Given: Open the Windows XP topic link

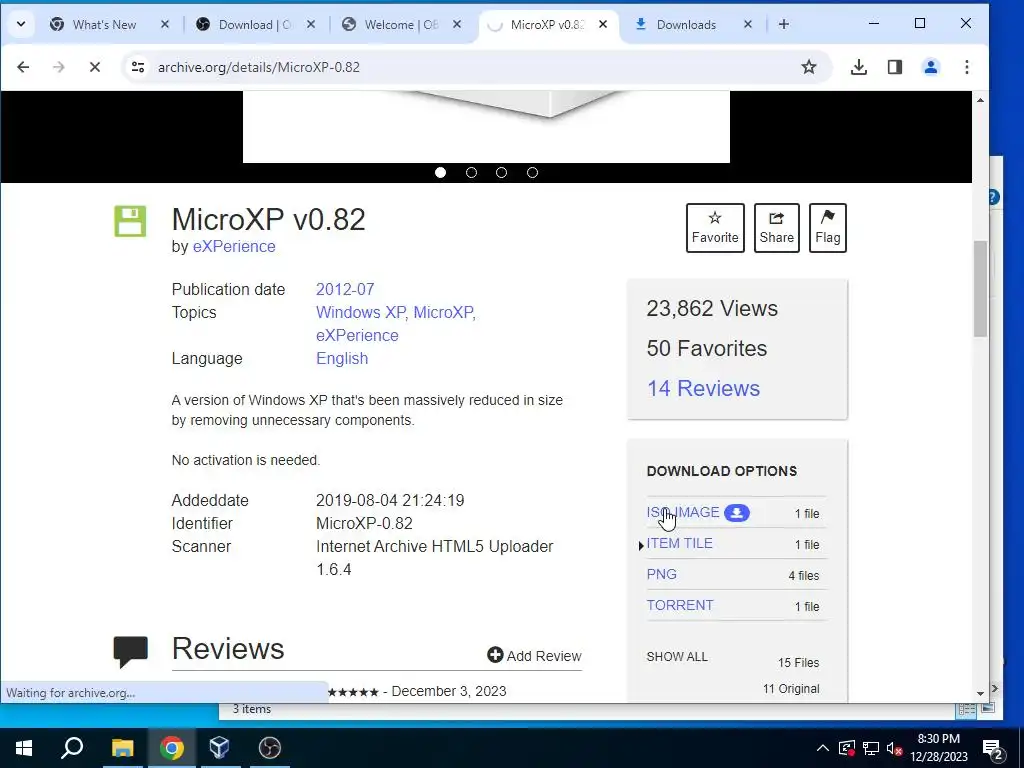Looking at the screenshot, I should click(x=360, y=312).
